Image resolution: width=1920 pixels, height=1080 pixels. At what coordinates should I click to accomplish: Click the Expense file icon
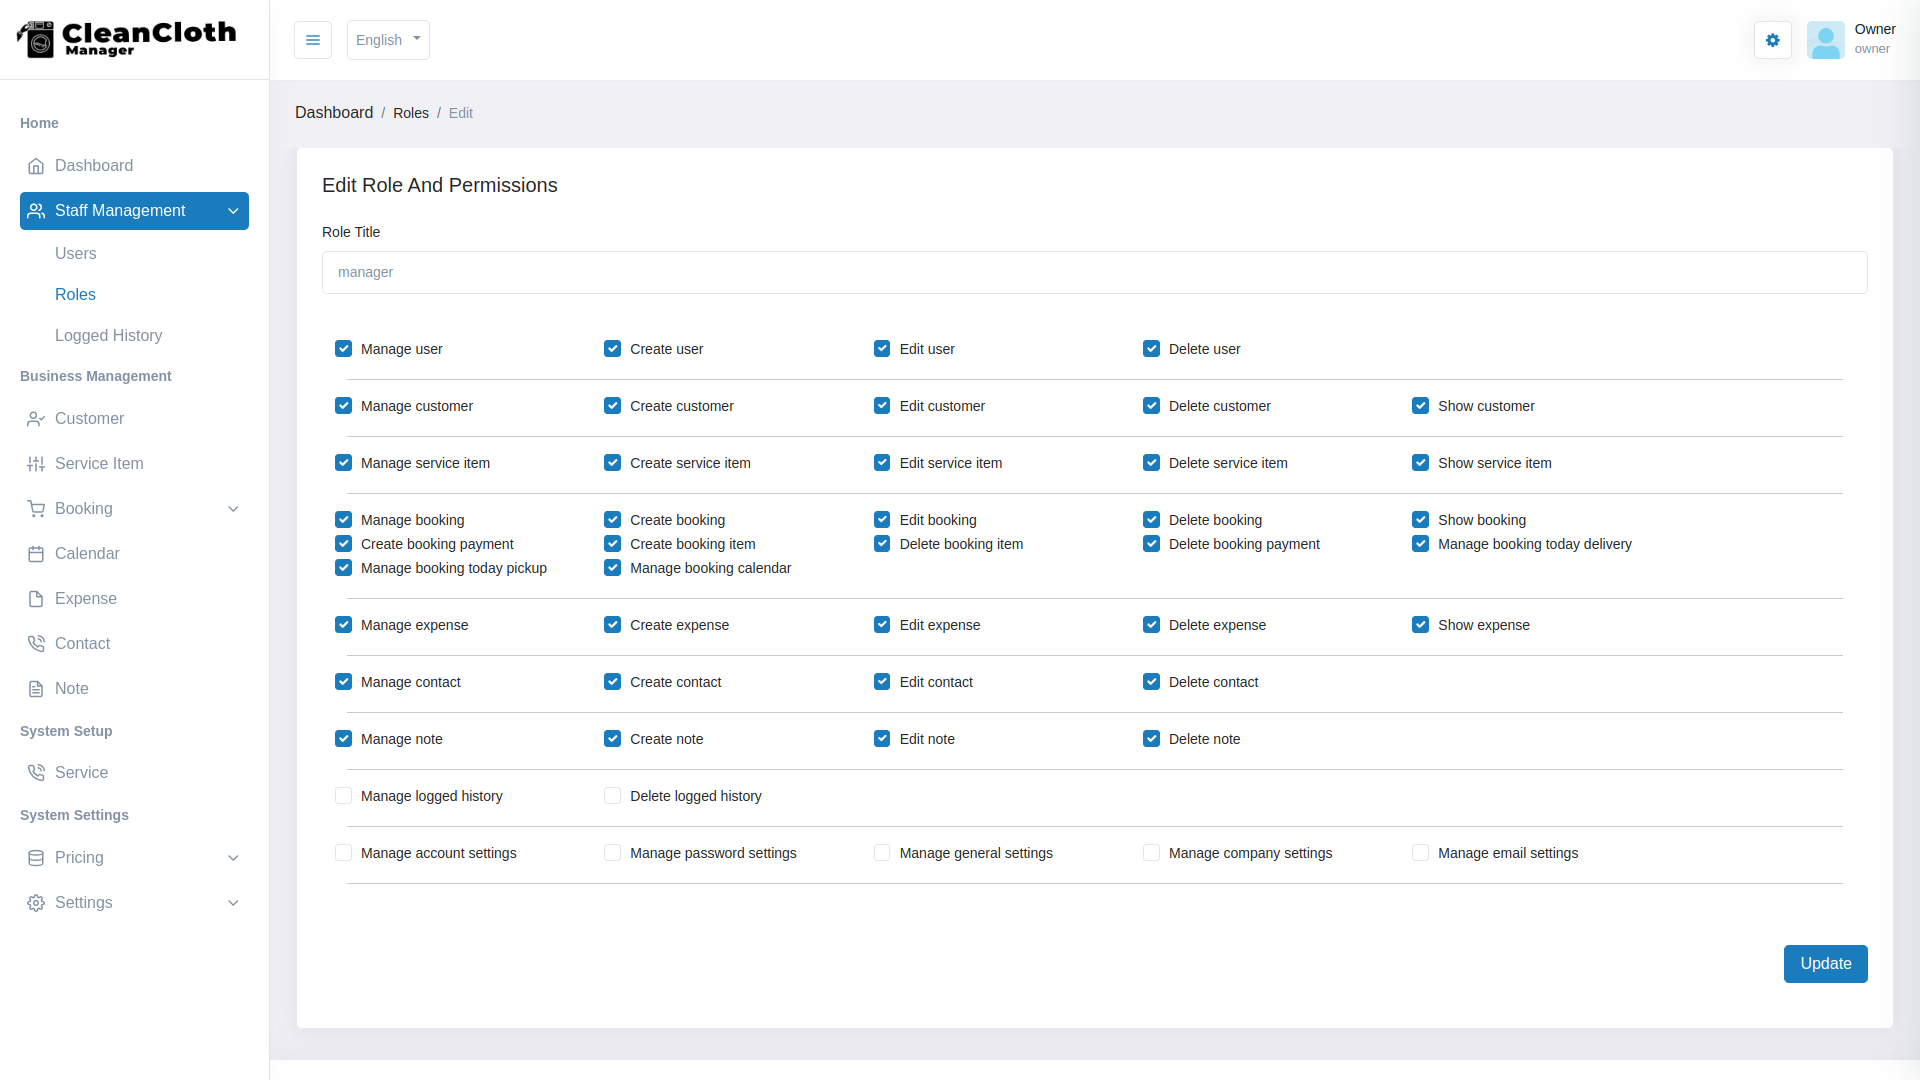point(36,599)
